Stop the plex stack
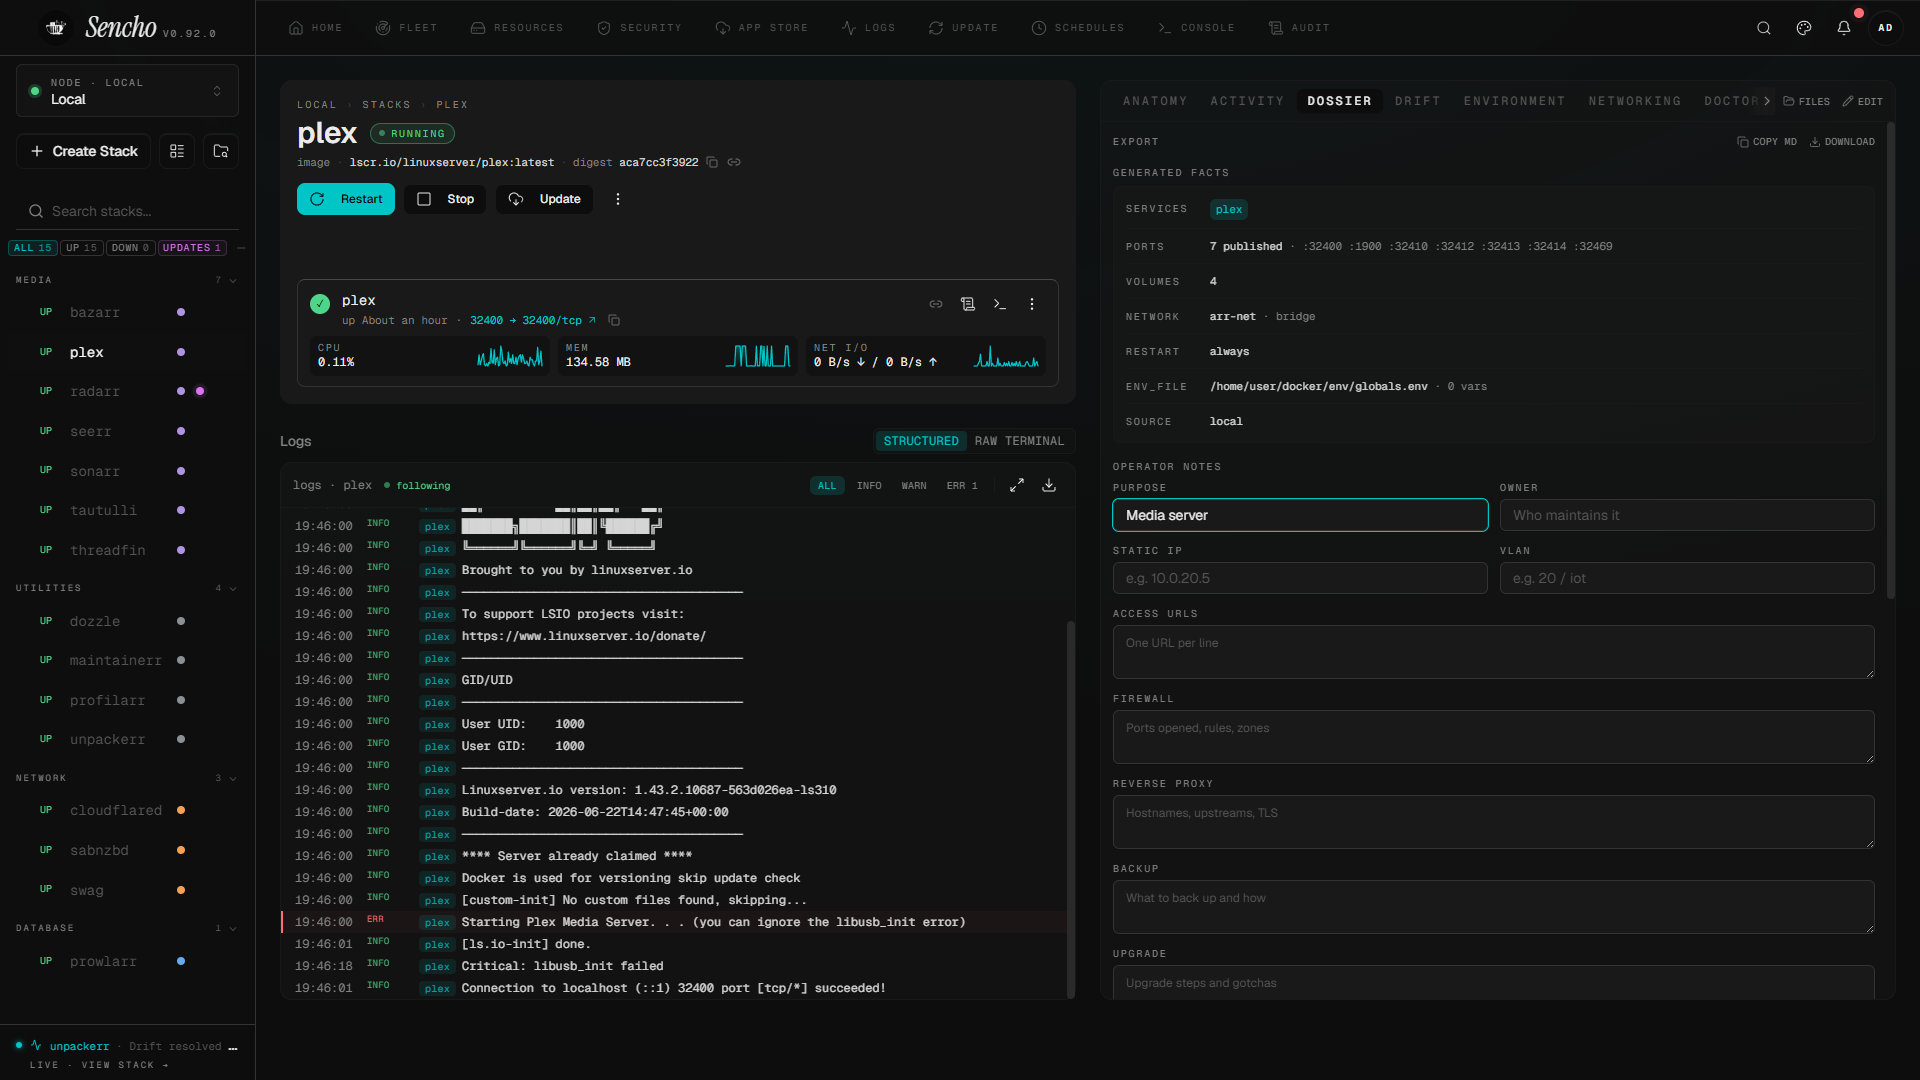Viewport: 1920px width, 1080px height. [446, 199]
